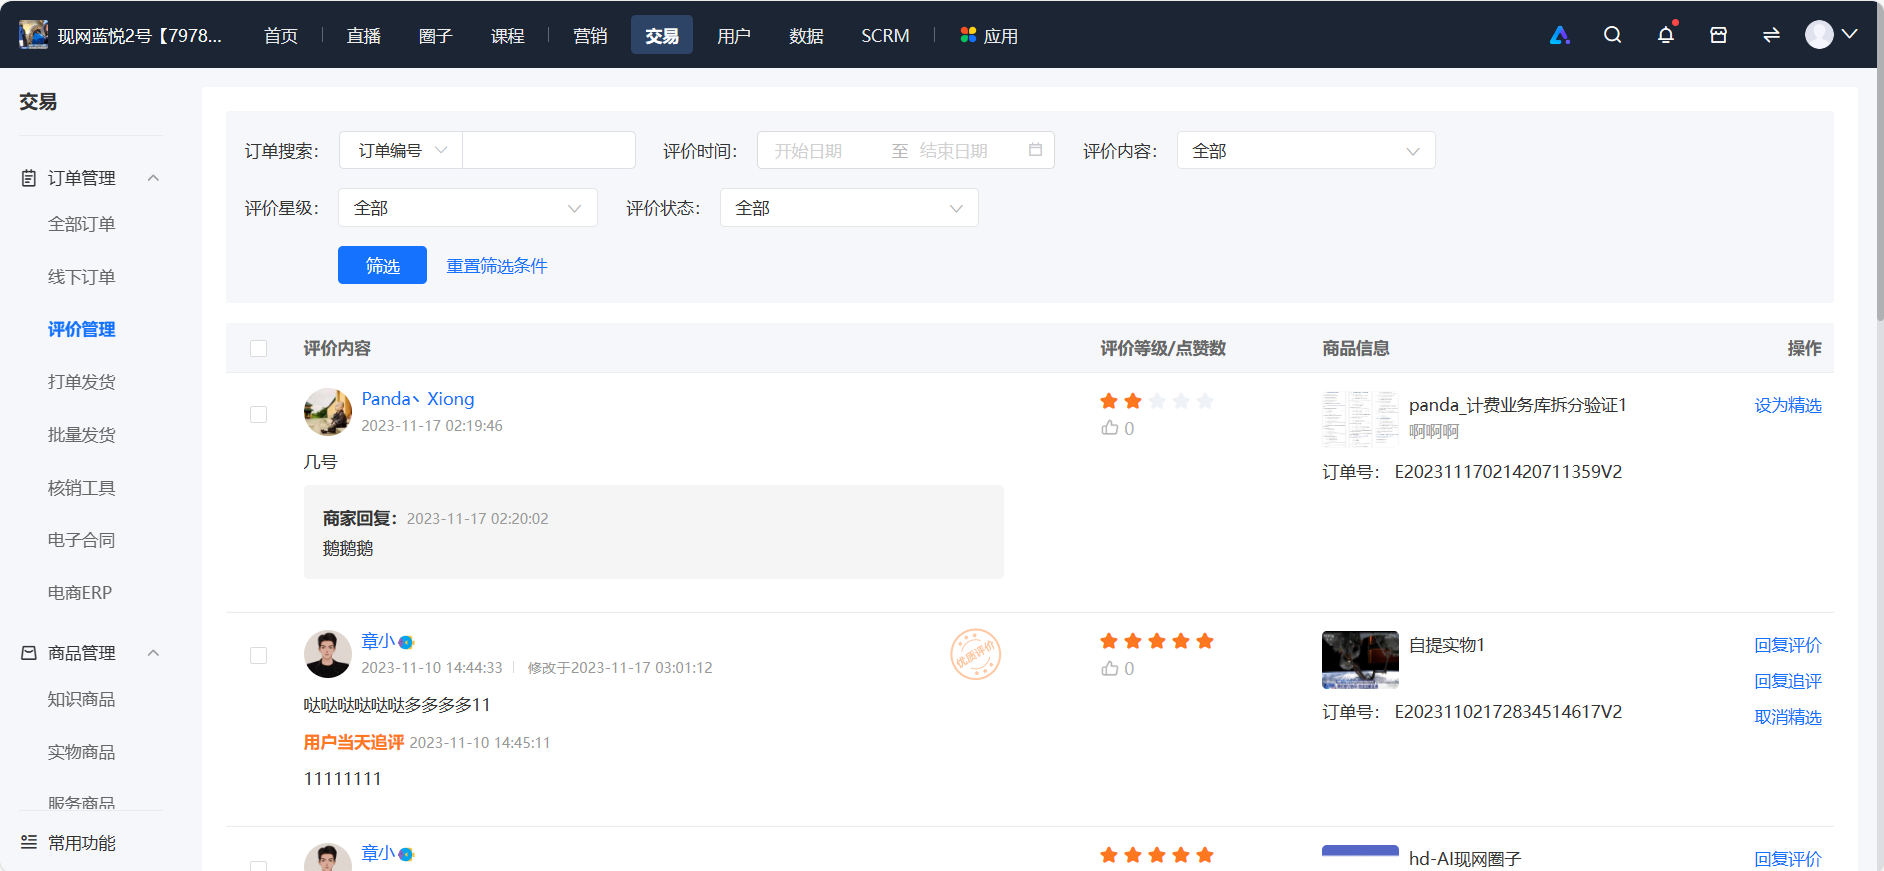
Task: Open Panda丶Xiong user name link
Action: point(418,399)
